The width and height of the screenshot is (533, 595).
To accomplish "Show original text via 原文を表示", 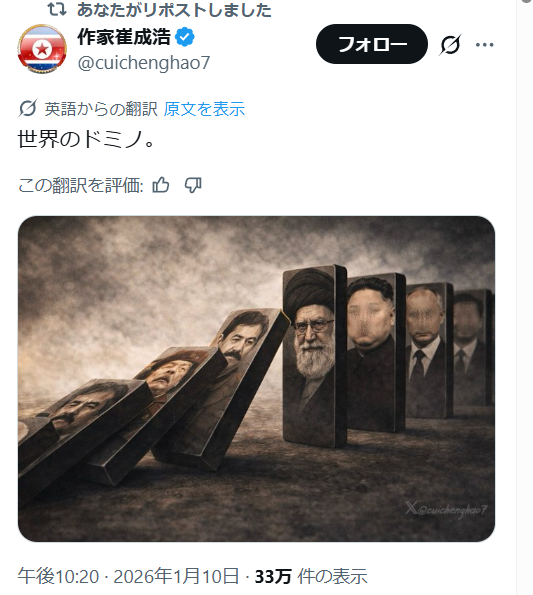I will pyautogui.click(x=204, y=109).
